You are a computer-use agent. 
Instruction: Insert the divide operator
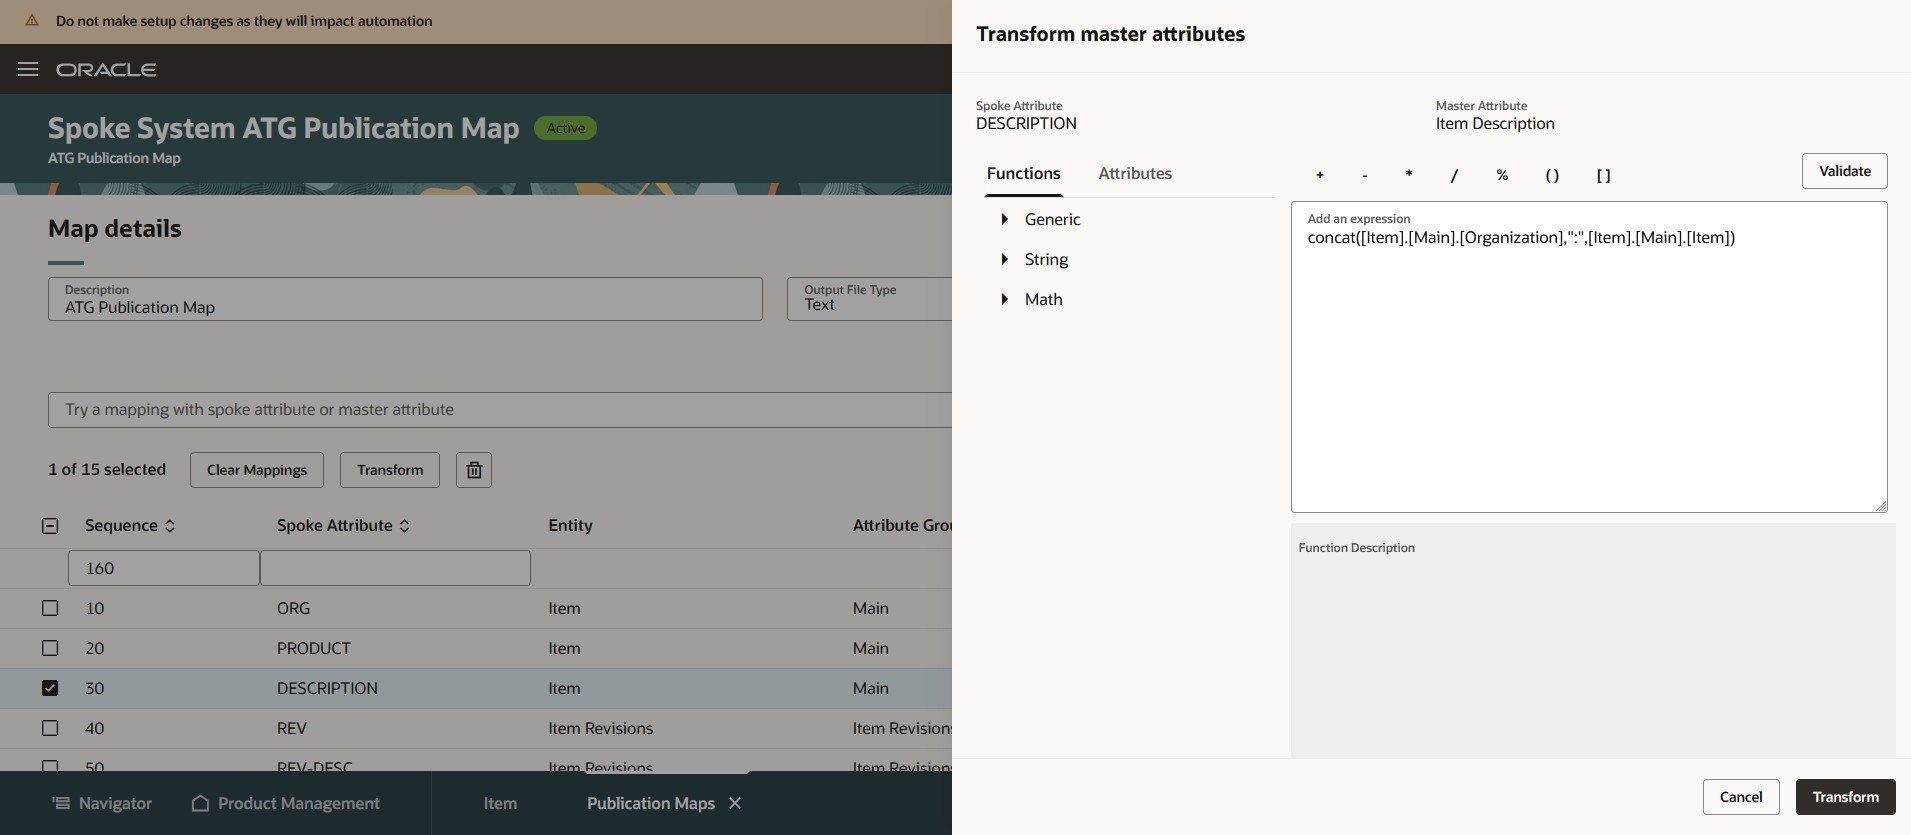click(1454, 175)
